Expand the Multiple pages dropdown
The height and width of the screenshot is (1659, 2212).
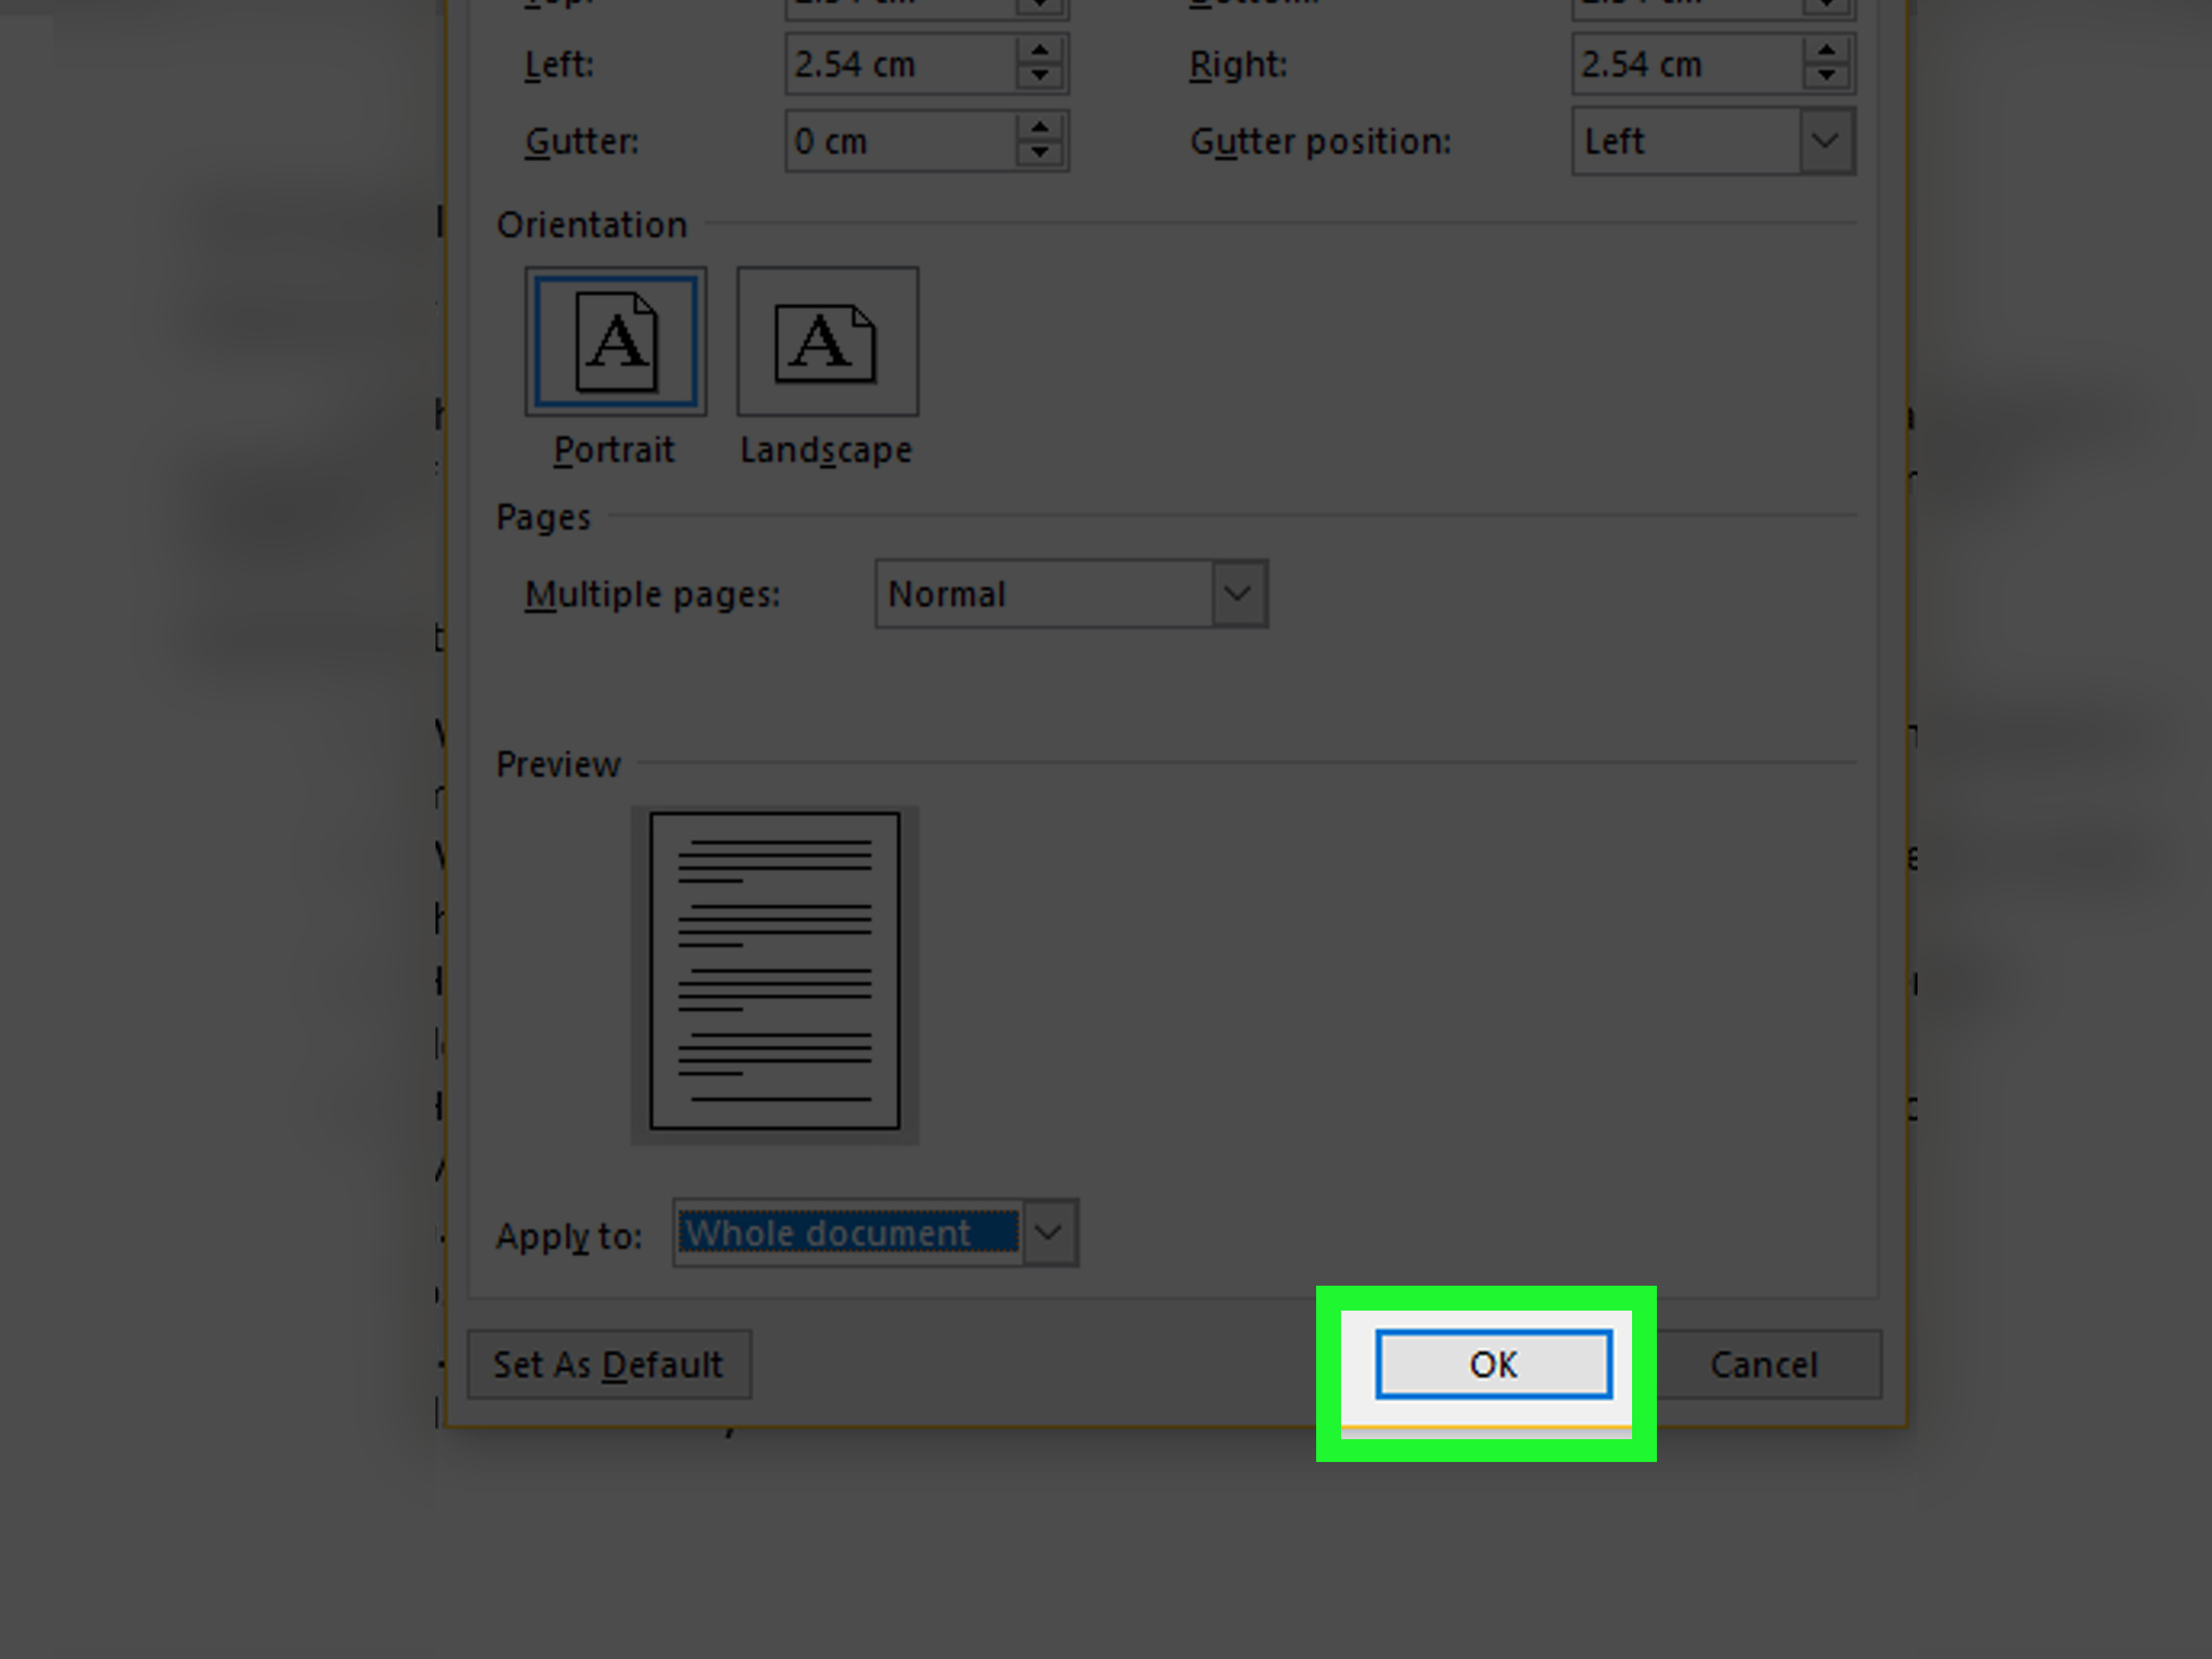tap(1237, 594)
